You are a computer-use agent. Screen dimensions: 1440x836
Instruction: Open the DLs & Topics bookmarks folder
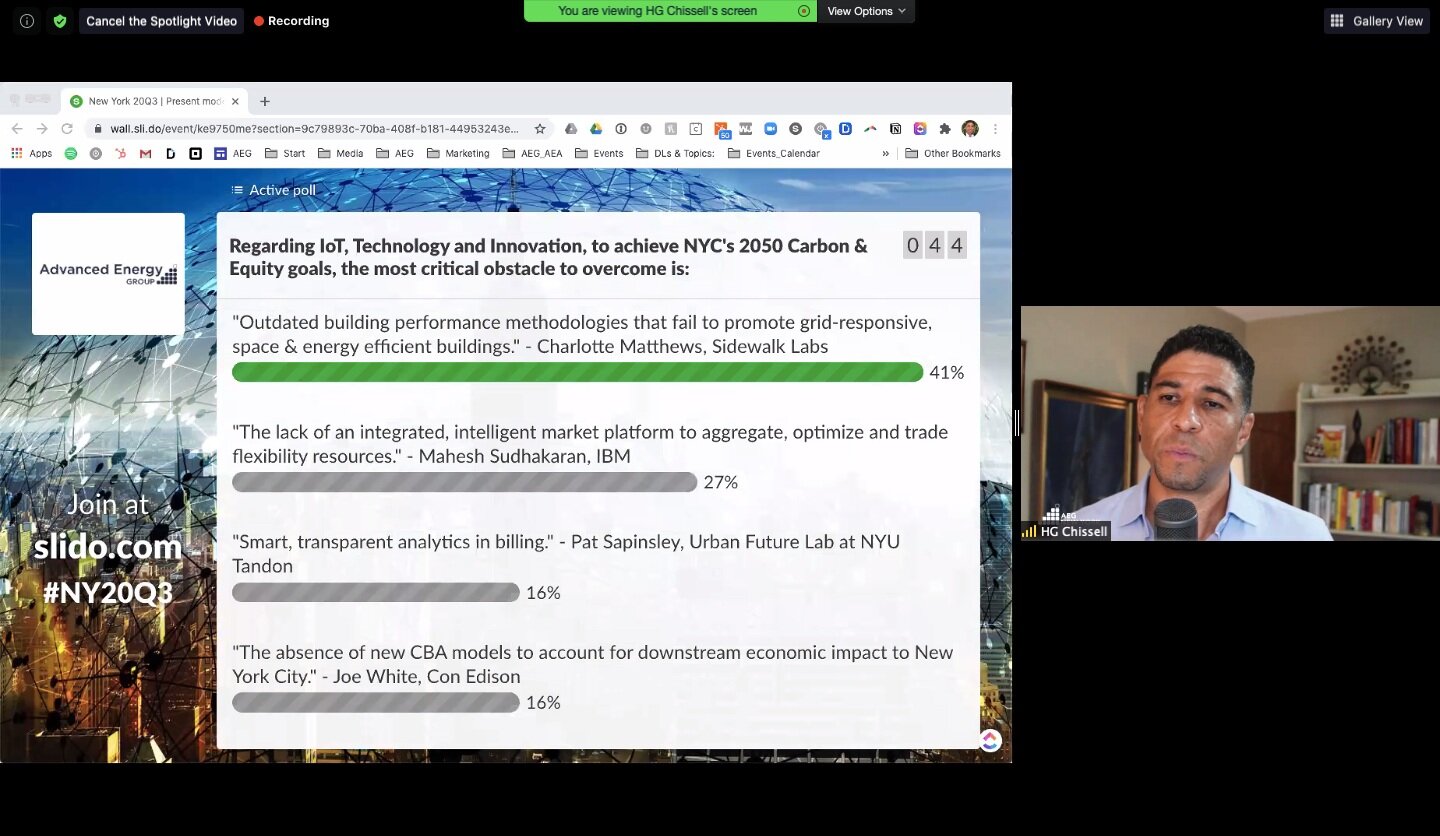(x=675, y=154)
